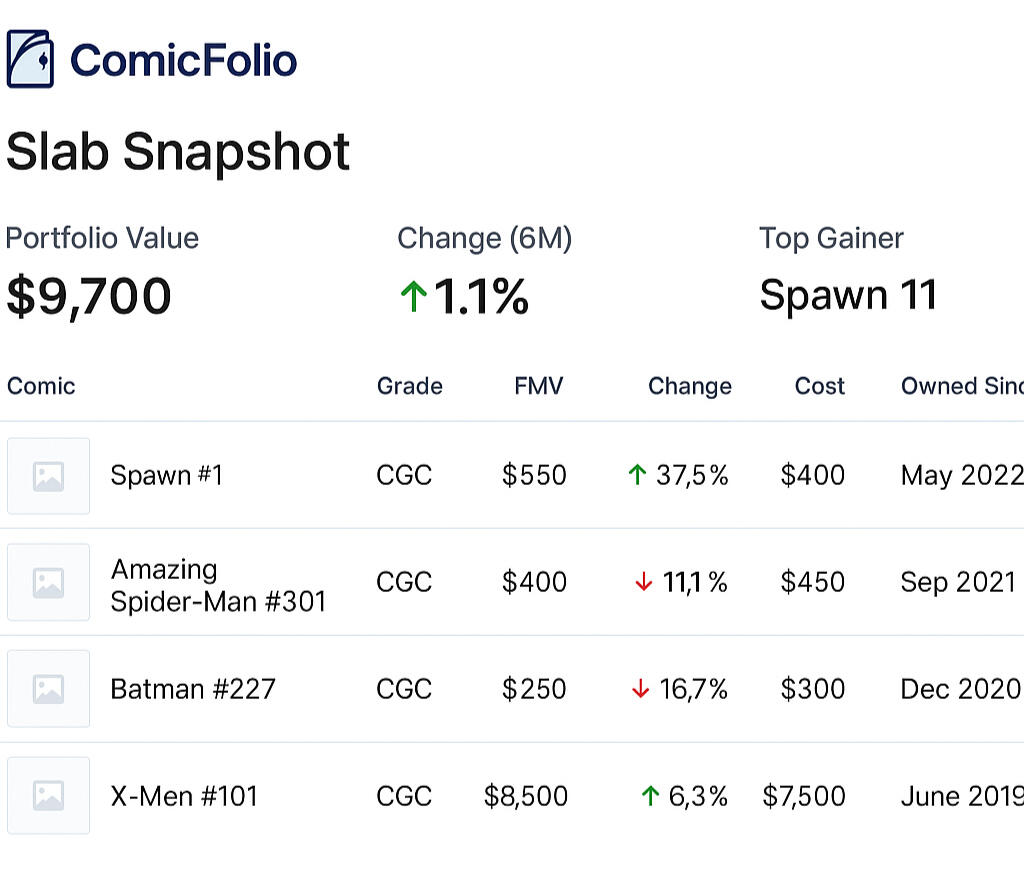Screen dimensions: 1024x876
Task: Select the up arrow next to Spawn #1's gain
Action: [x=637, y=475]
